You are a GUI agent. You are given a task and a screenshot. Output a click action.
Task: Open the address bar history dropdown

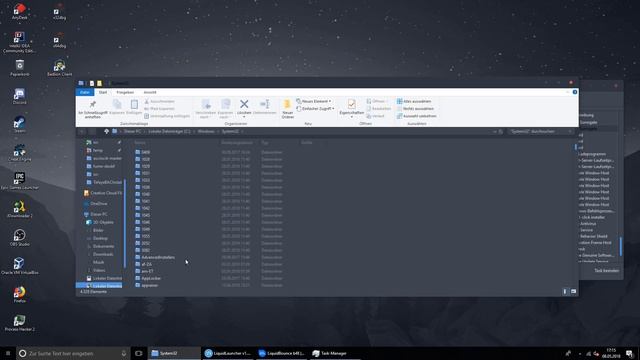(x=495, y=131)
